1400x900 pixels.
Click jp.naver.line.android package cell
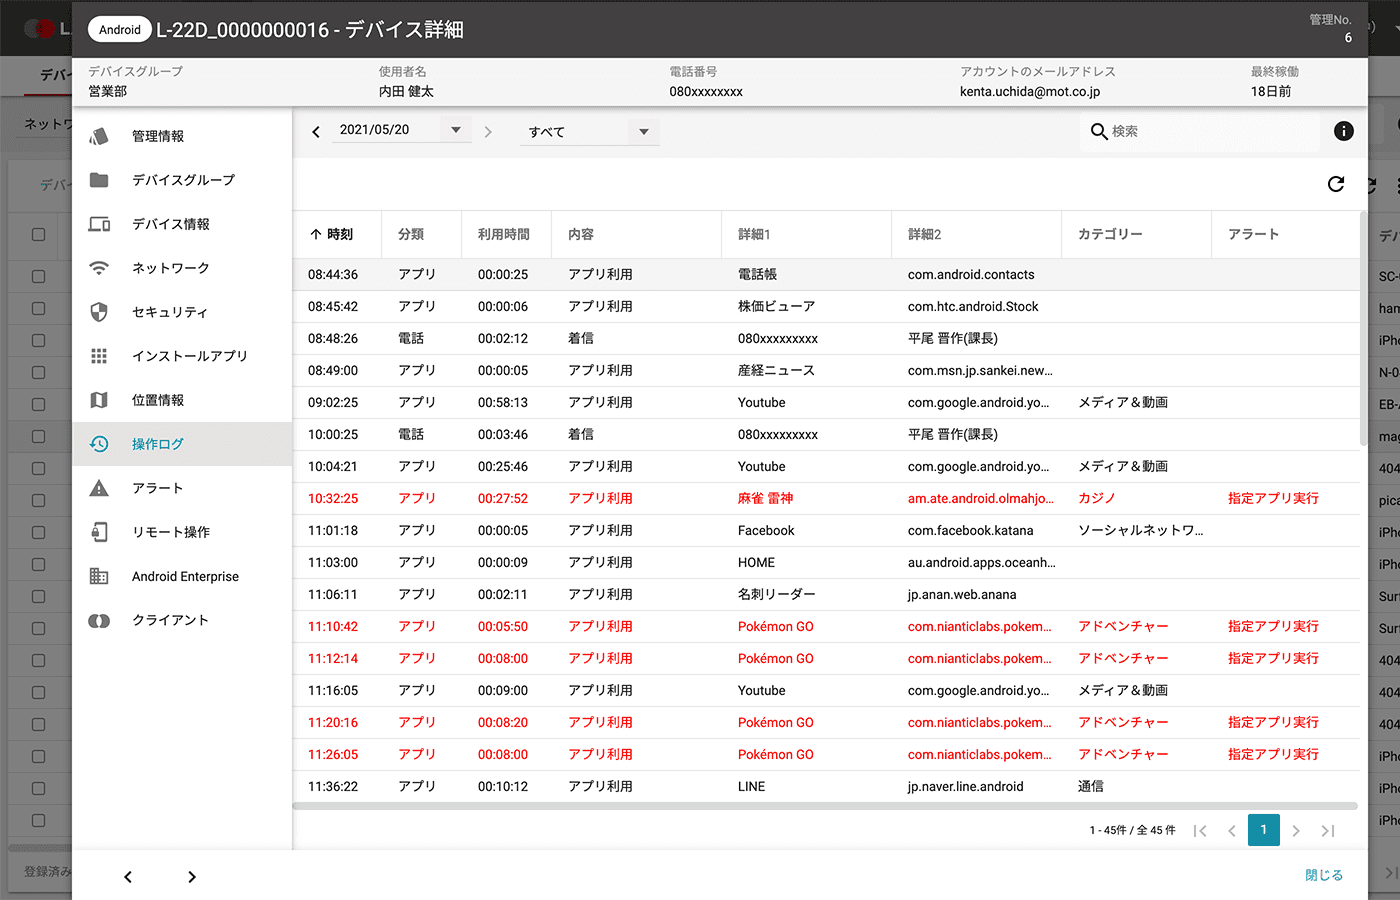[965, 786]
